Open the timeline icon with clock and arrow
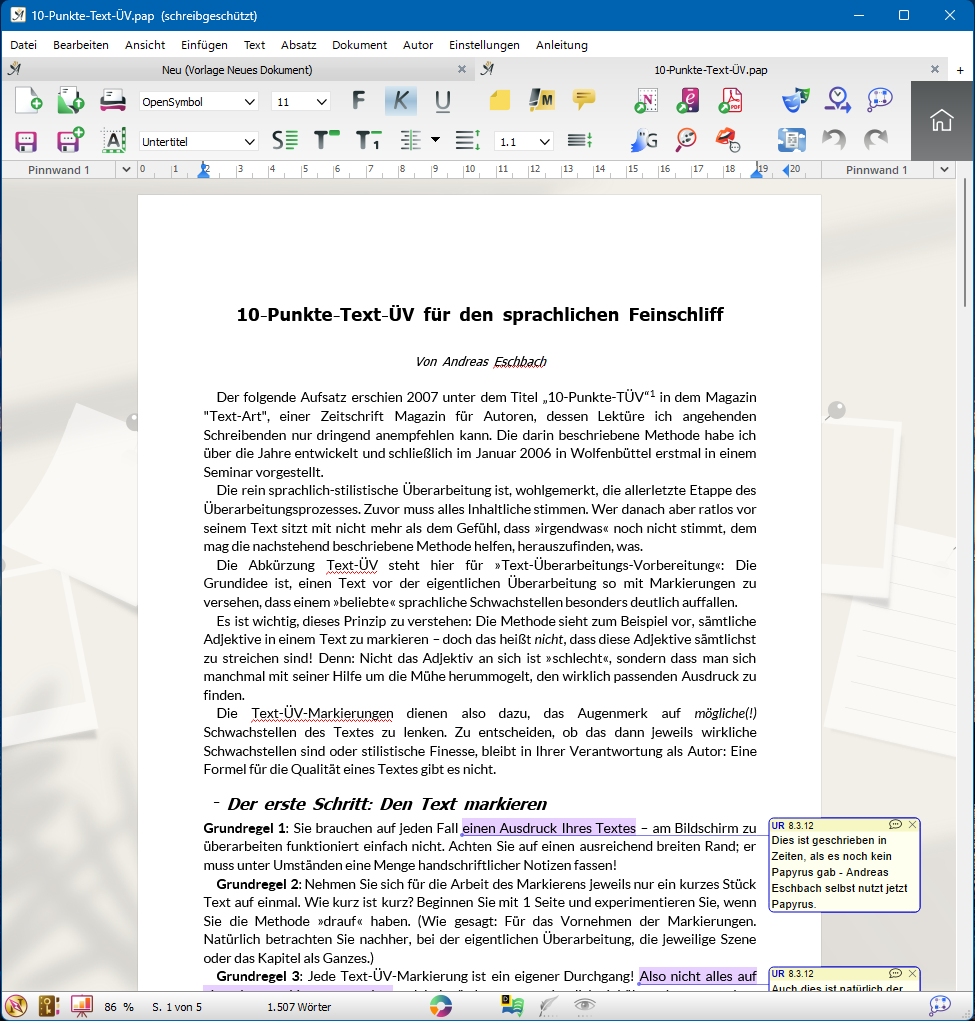Image resolution: width=975 pixels, height=1021 pixels. [838, 100]
